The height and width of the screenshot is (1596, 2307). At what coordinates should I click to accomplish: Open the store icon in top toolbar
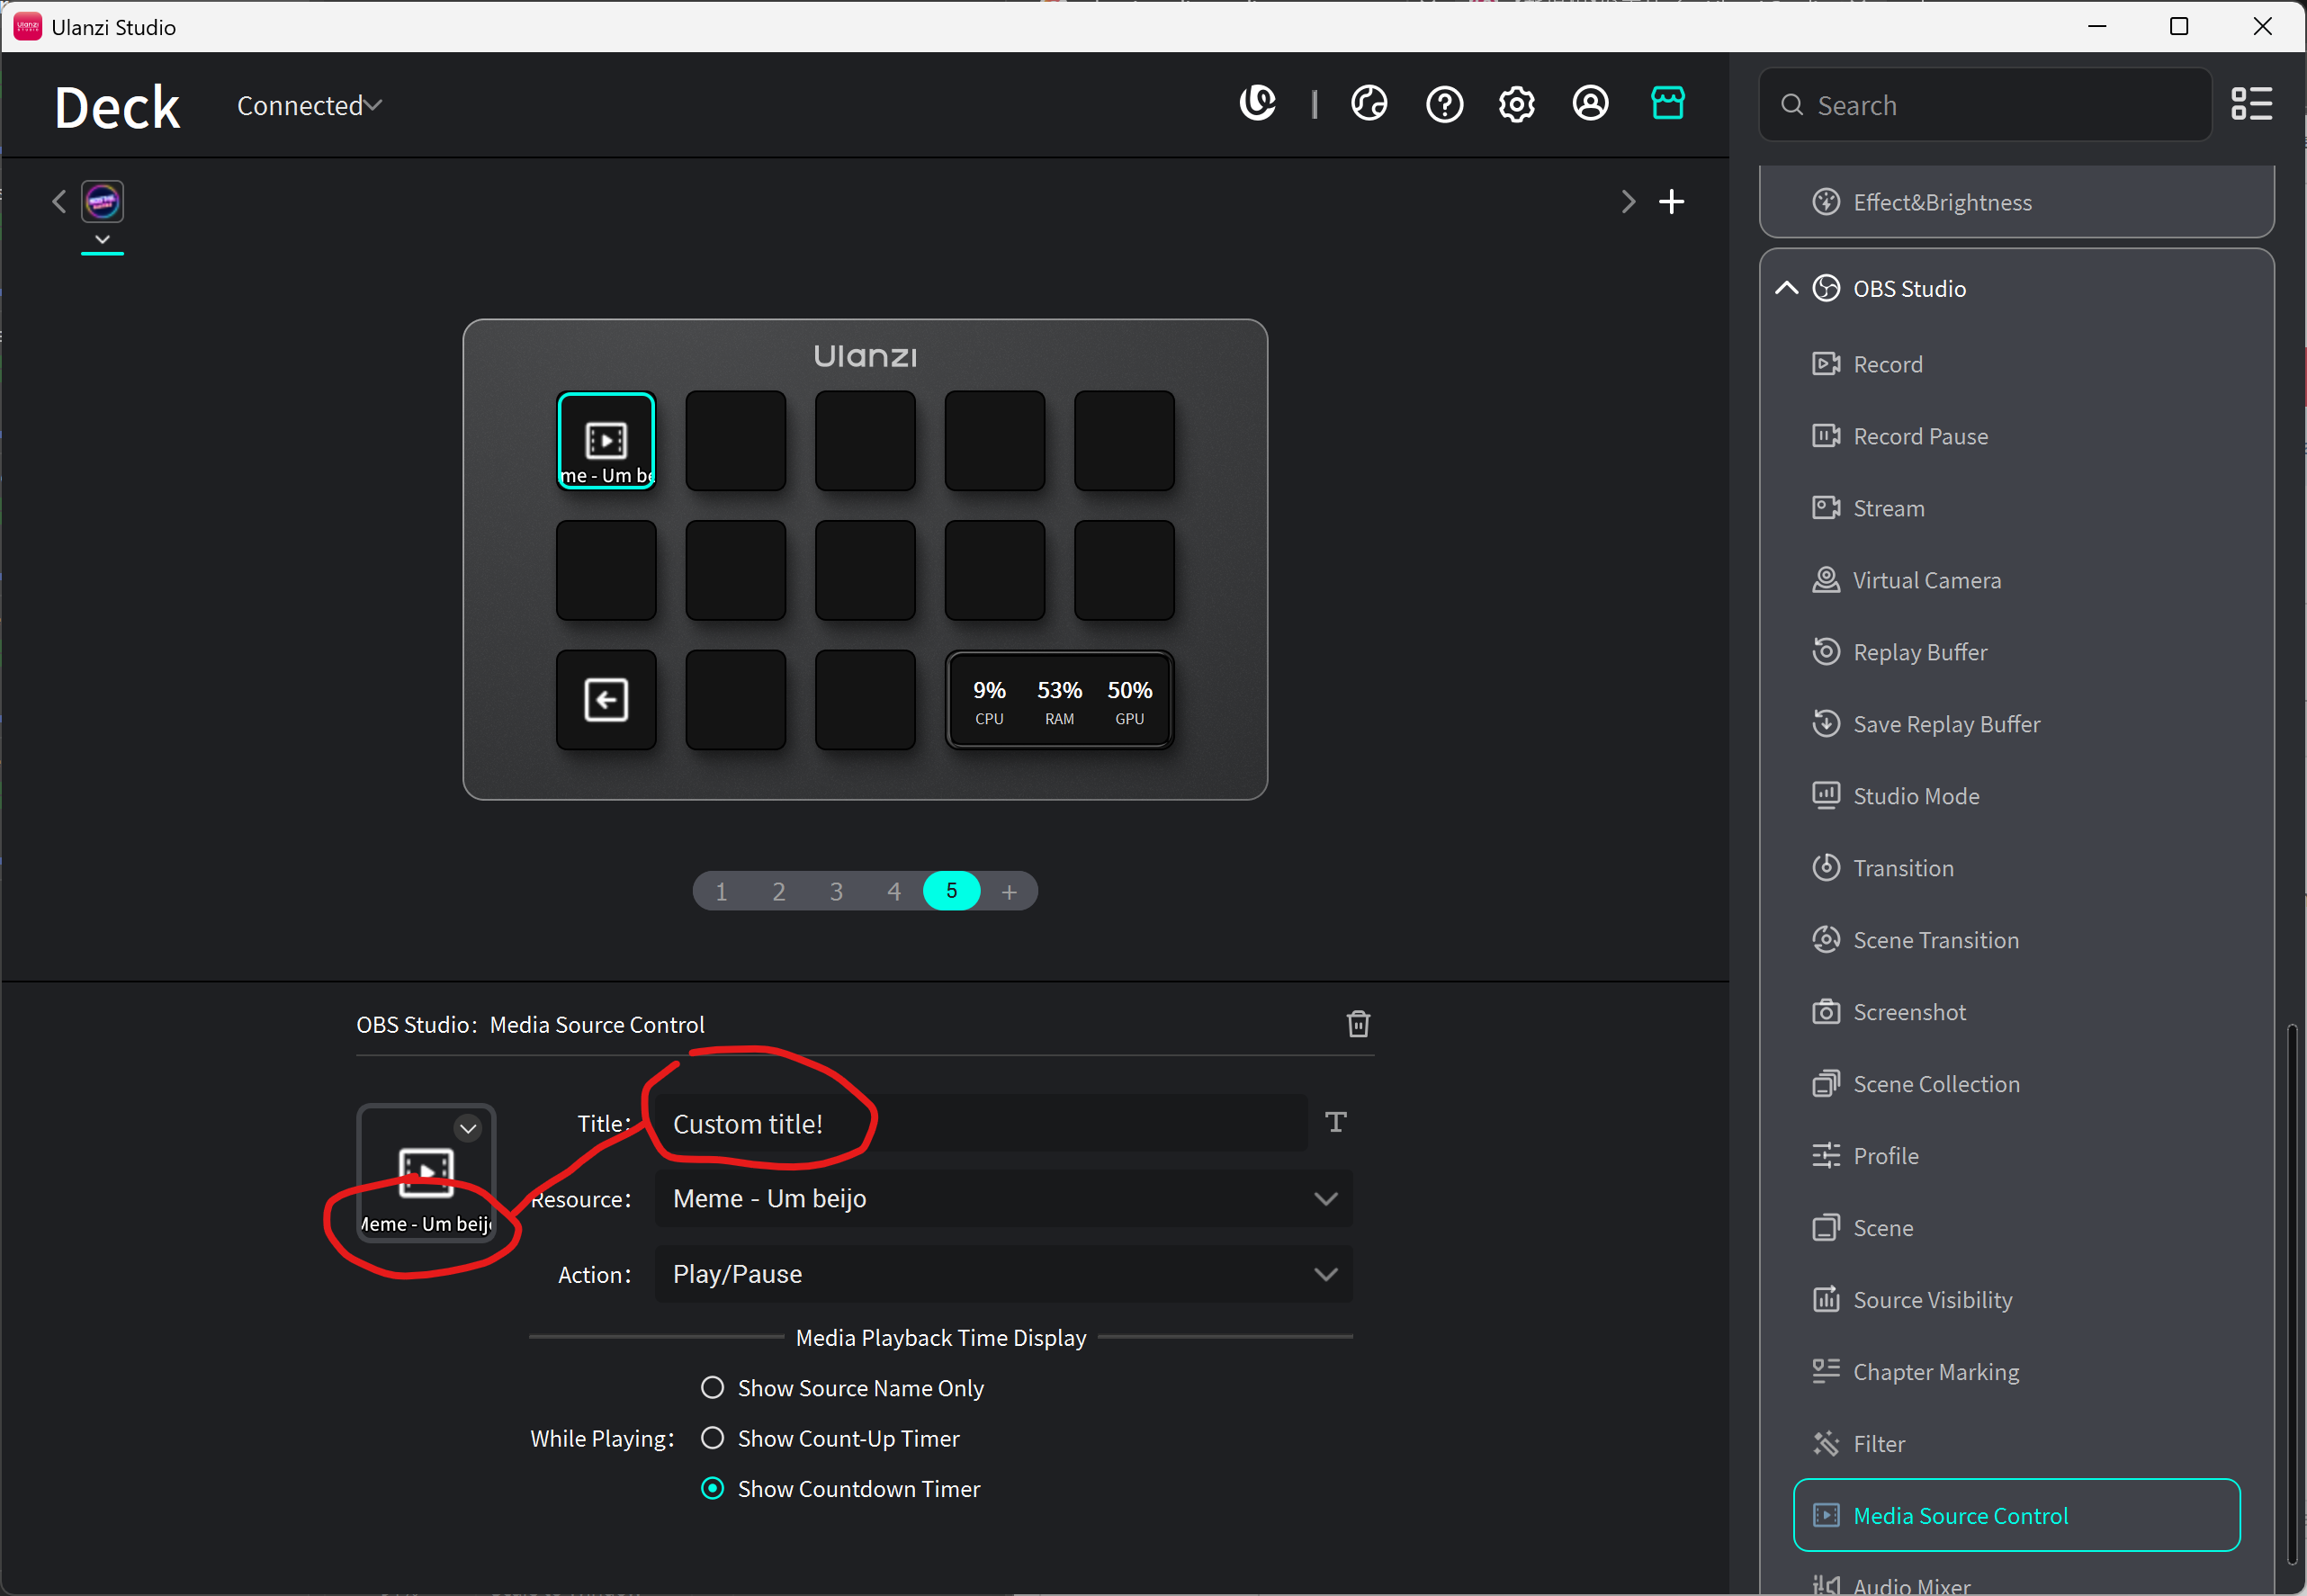[1667, 103]
